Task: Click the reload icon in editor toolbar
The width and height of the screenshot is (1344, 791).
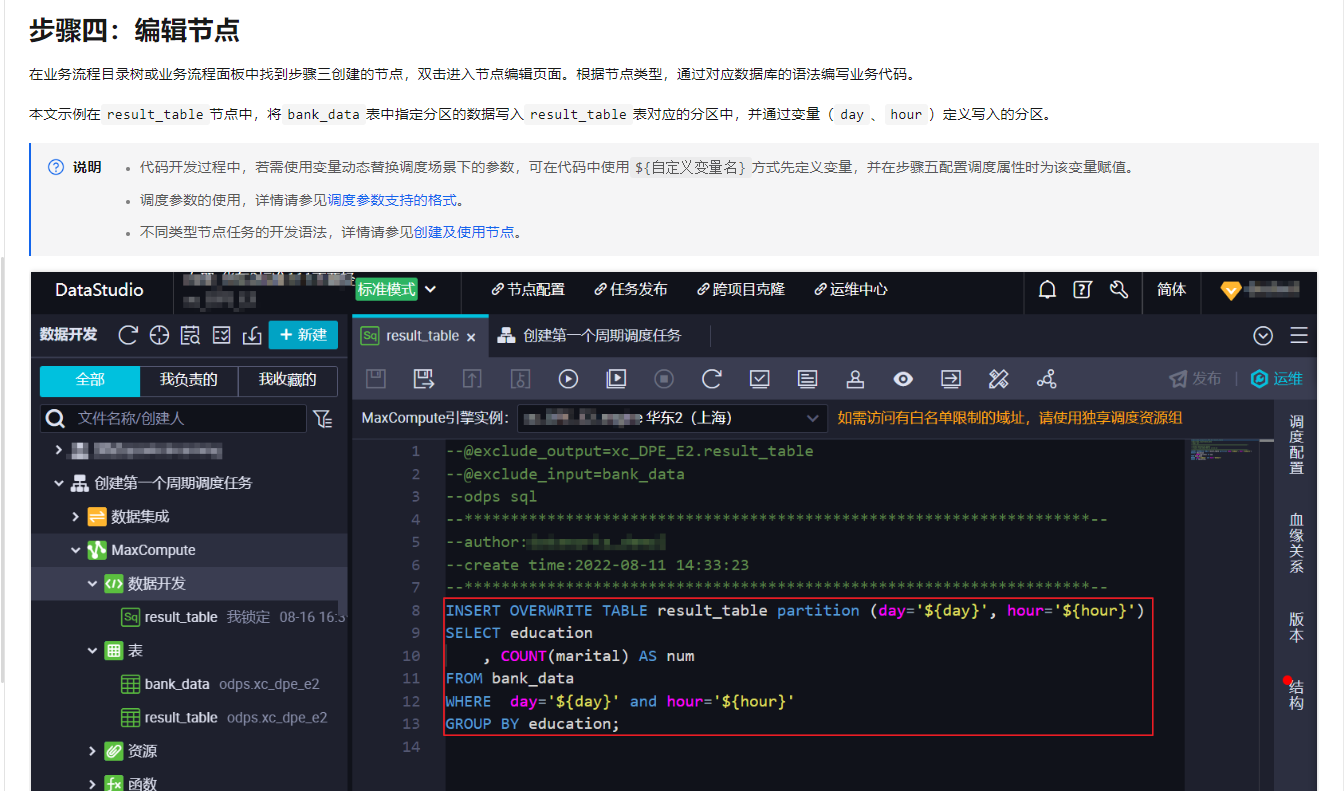Action: click(x=712, y=379)
